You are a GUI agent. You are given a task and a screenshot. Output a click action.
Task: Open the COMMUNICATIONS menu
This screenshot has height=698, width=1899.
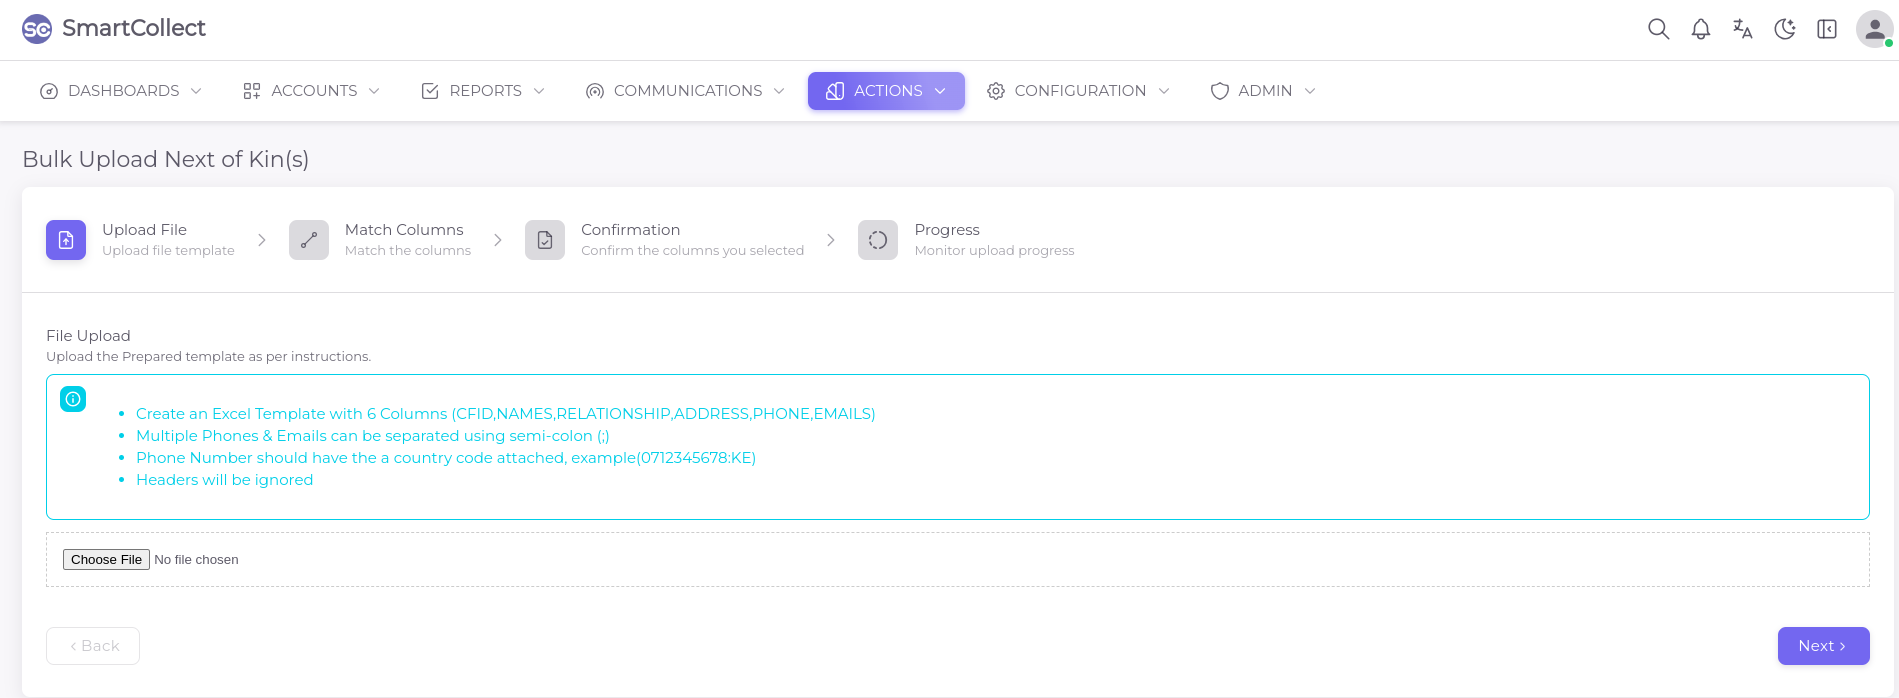tap(685, 91)
